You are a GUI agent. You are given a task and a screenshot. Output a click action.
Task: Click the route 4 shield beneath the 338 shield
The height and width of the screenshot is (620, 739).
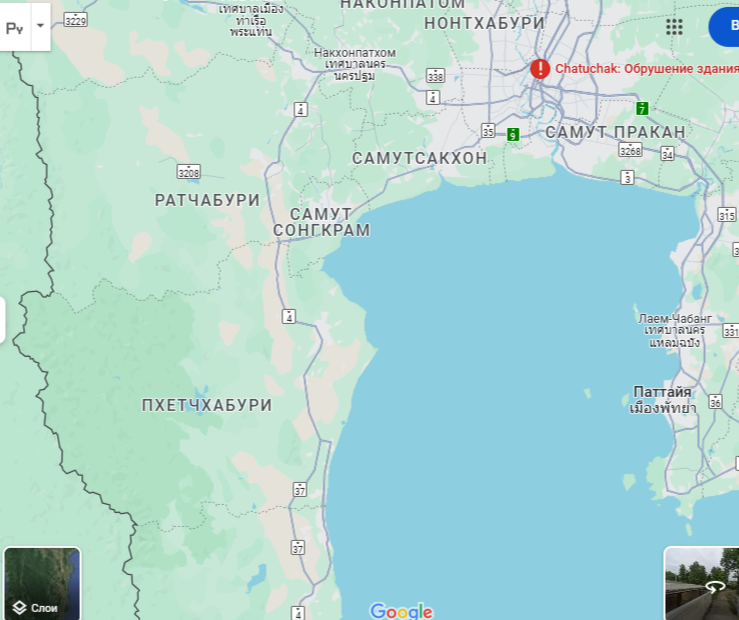click(433, 98)
